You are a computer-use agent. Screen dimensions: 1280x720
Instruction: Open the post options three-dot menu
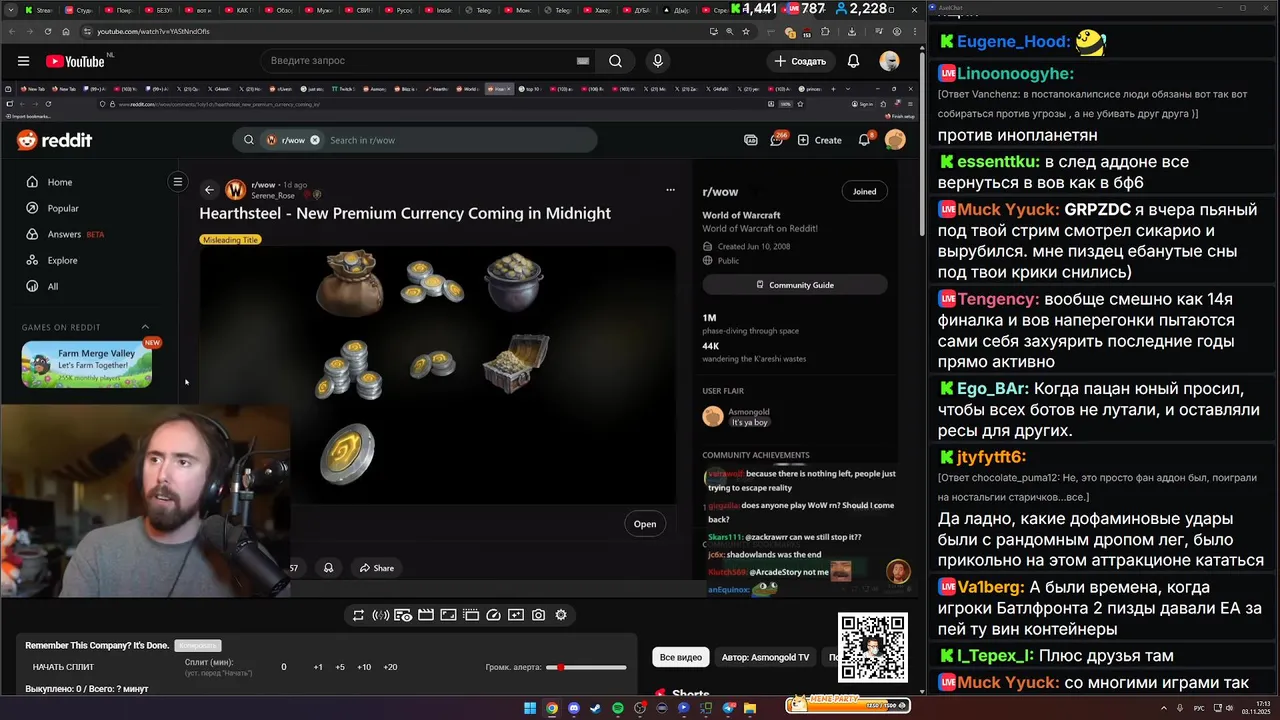coord(670,190)
